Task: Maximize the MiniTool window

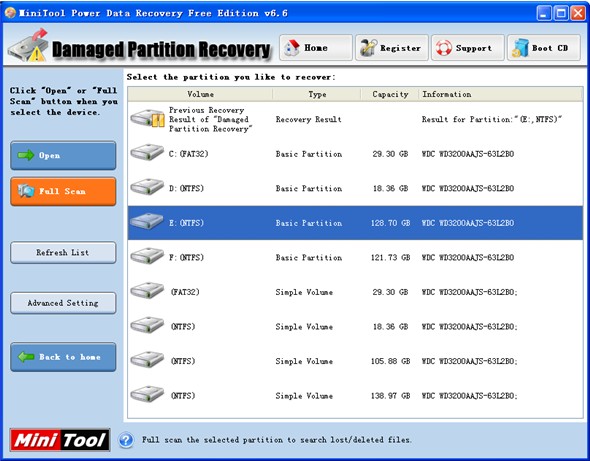Action: click(x=561, y=13)
